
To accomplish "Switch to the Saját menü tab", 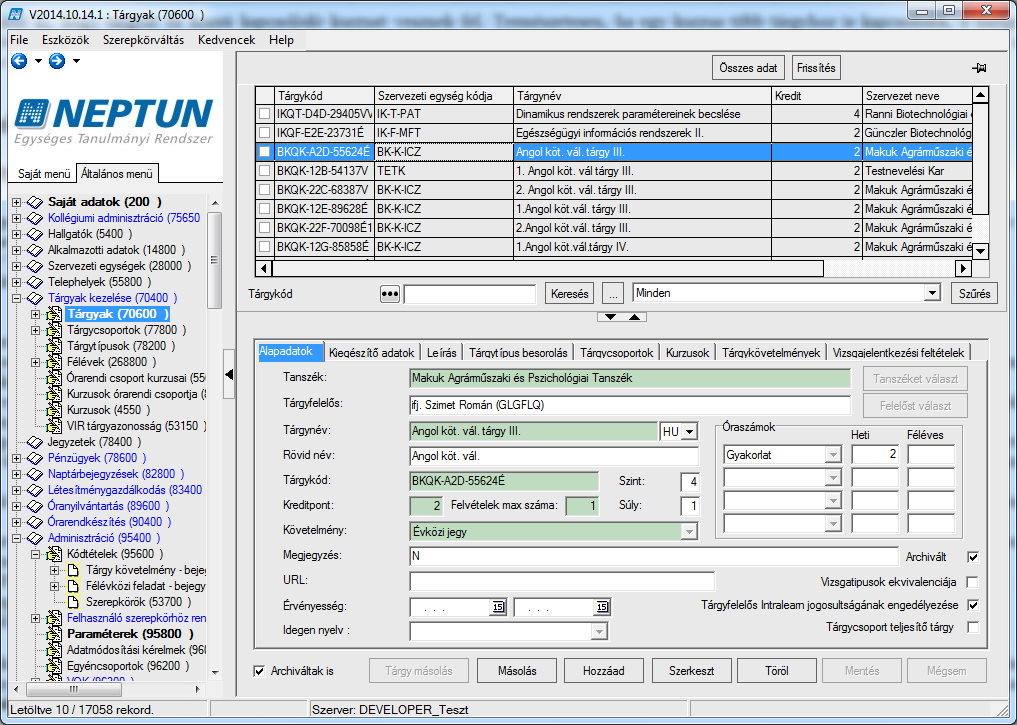I will point(44,174).
